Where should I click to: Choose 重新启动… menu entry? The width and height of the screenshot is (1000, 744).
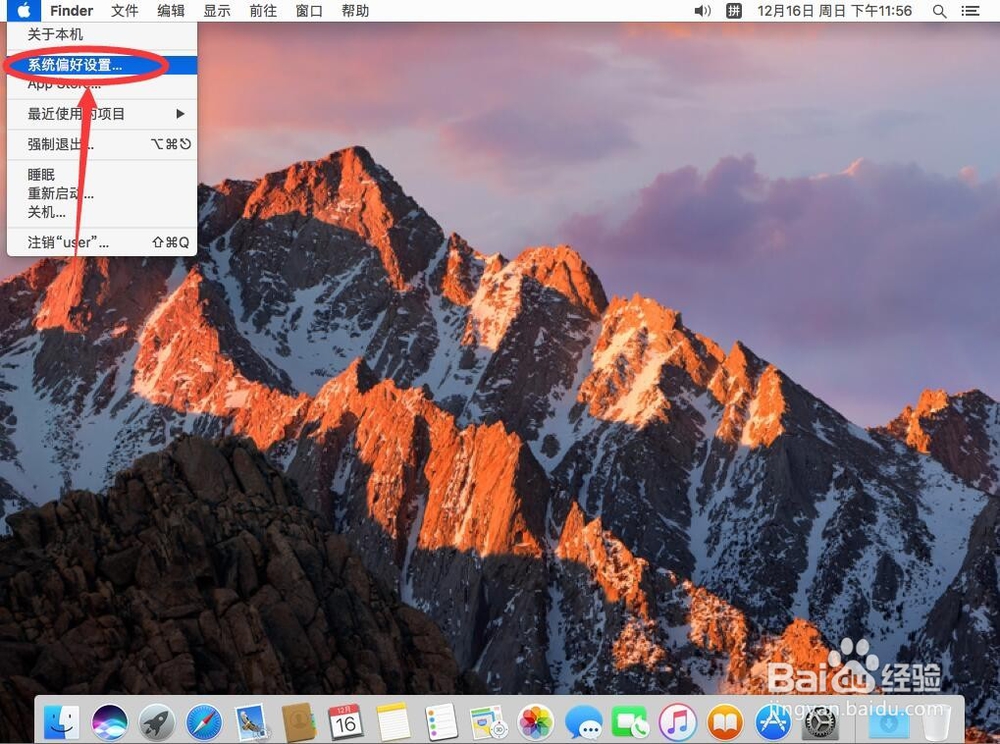[102, 193]
